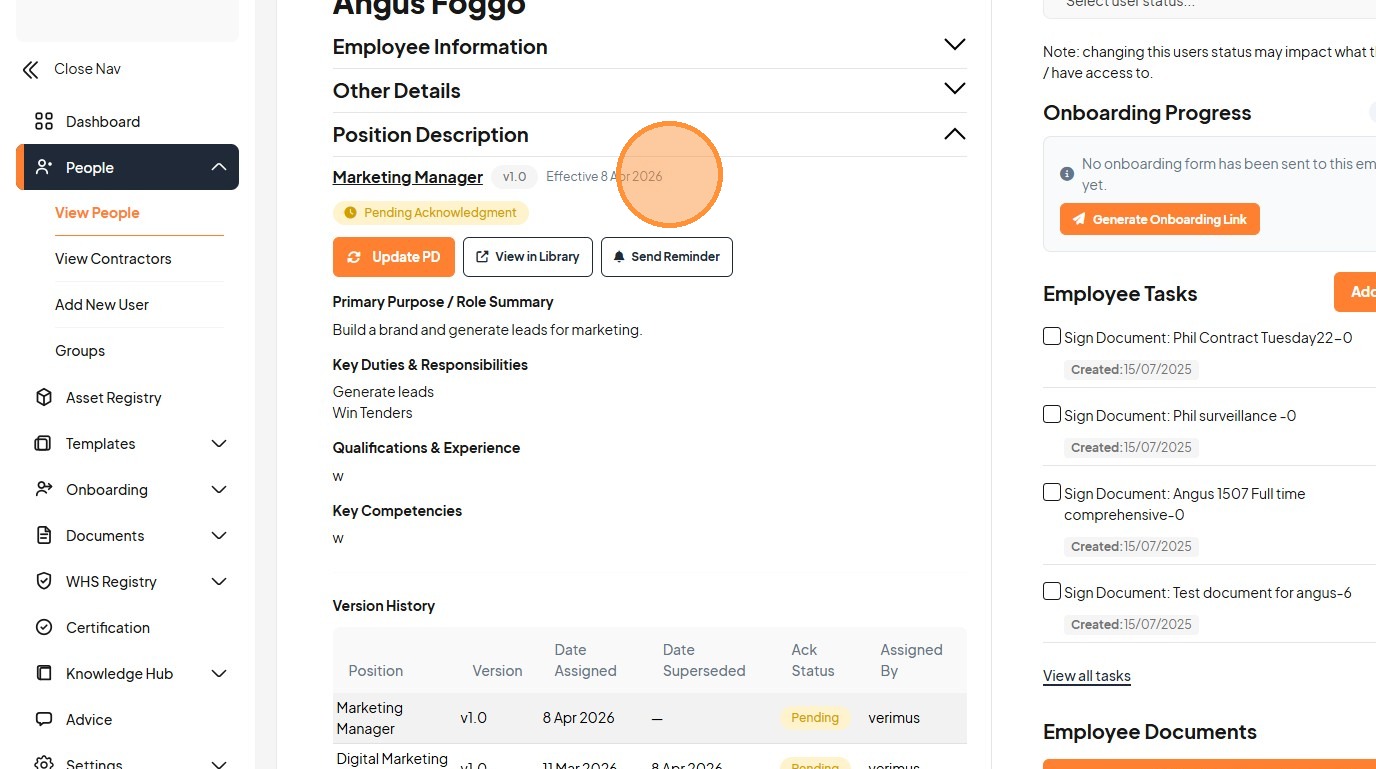Viewport: 1376px width, 769px height.
Task: Open the View all tasks link
Action: [1086, 676]
